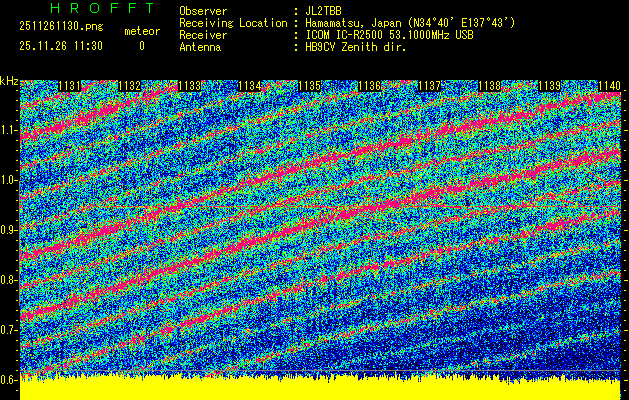Screen dimensions: 629x400
Task: Click the kHz axis unit label
Action: tap(9, 80)
